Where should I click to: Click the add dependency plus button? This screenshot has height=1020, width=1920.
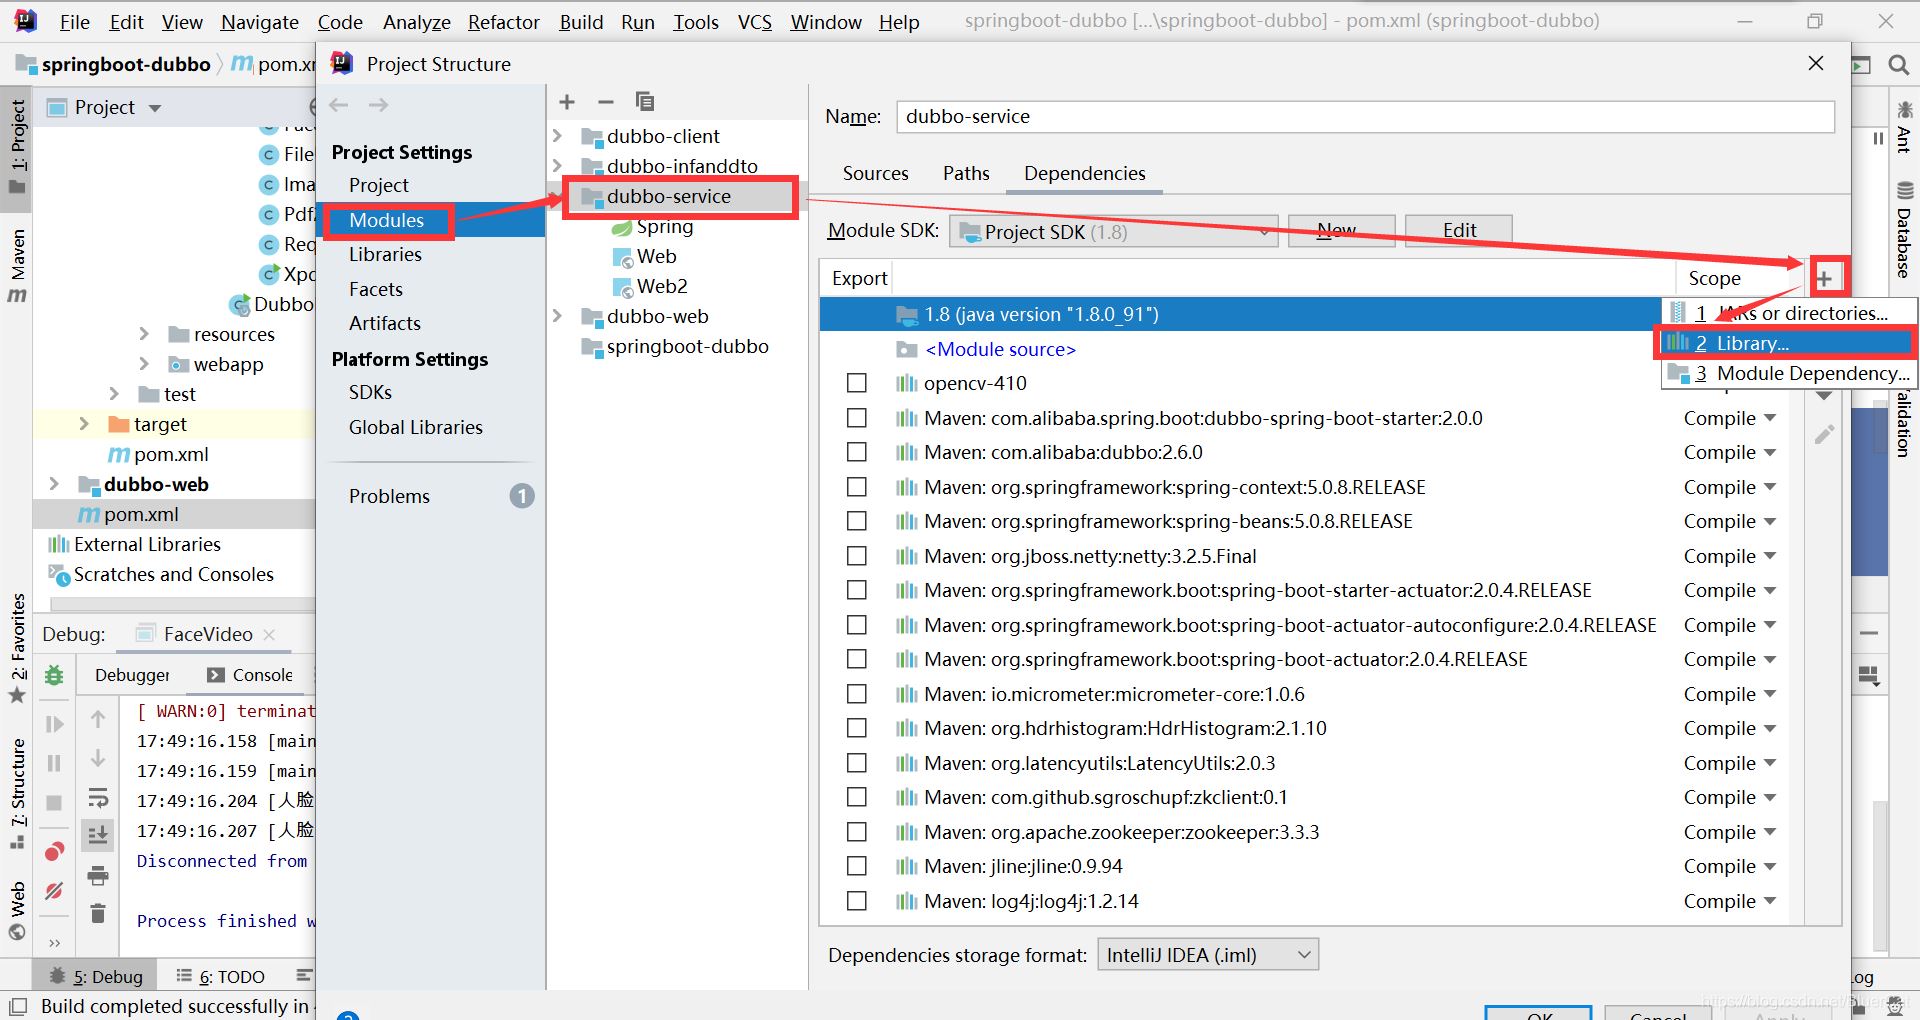[x=1825, y=278]
